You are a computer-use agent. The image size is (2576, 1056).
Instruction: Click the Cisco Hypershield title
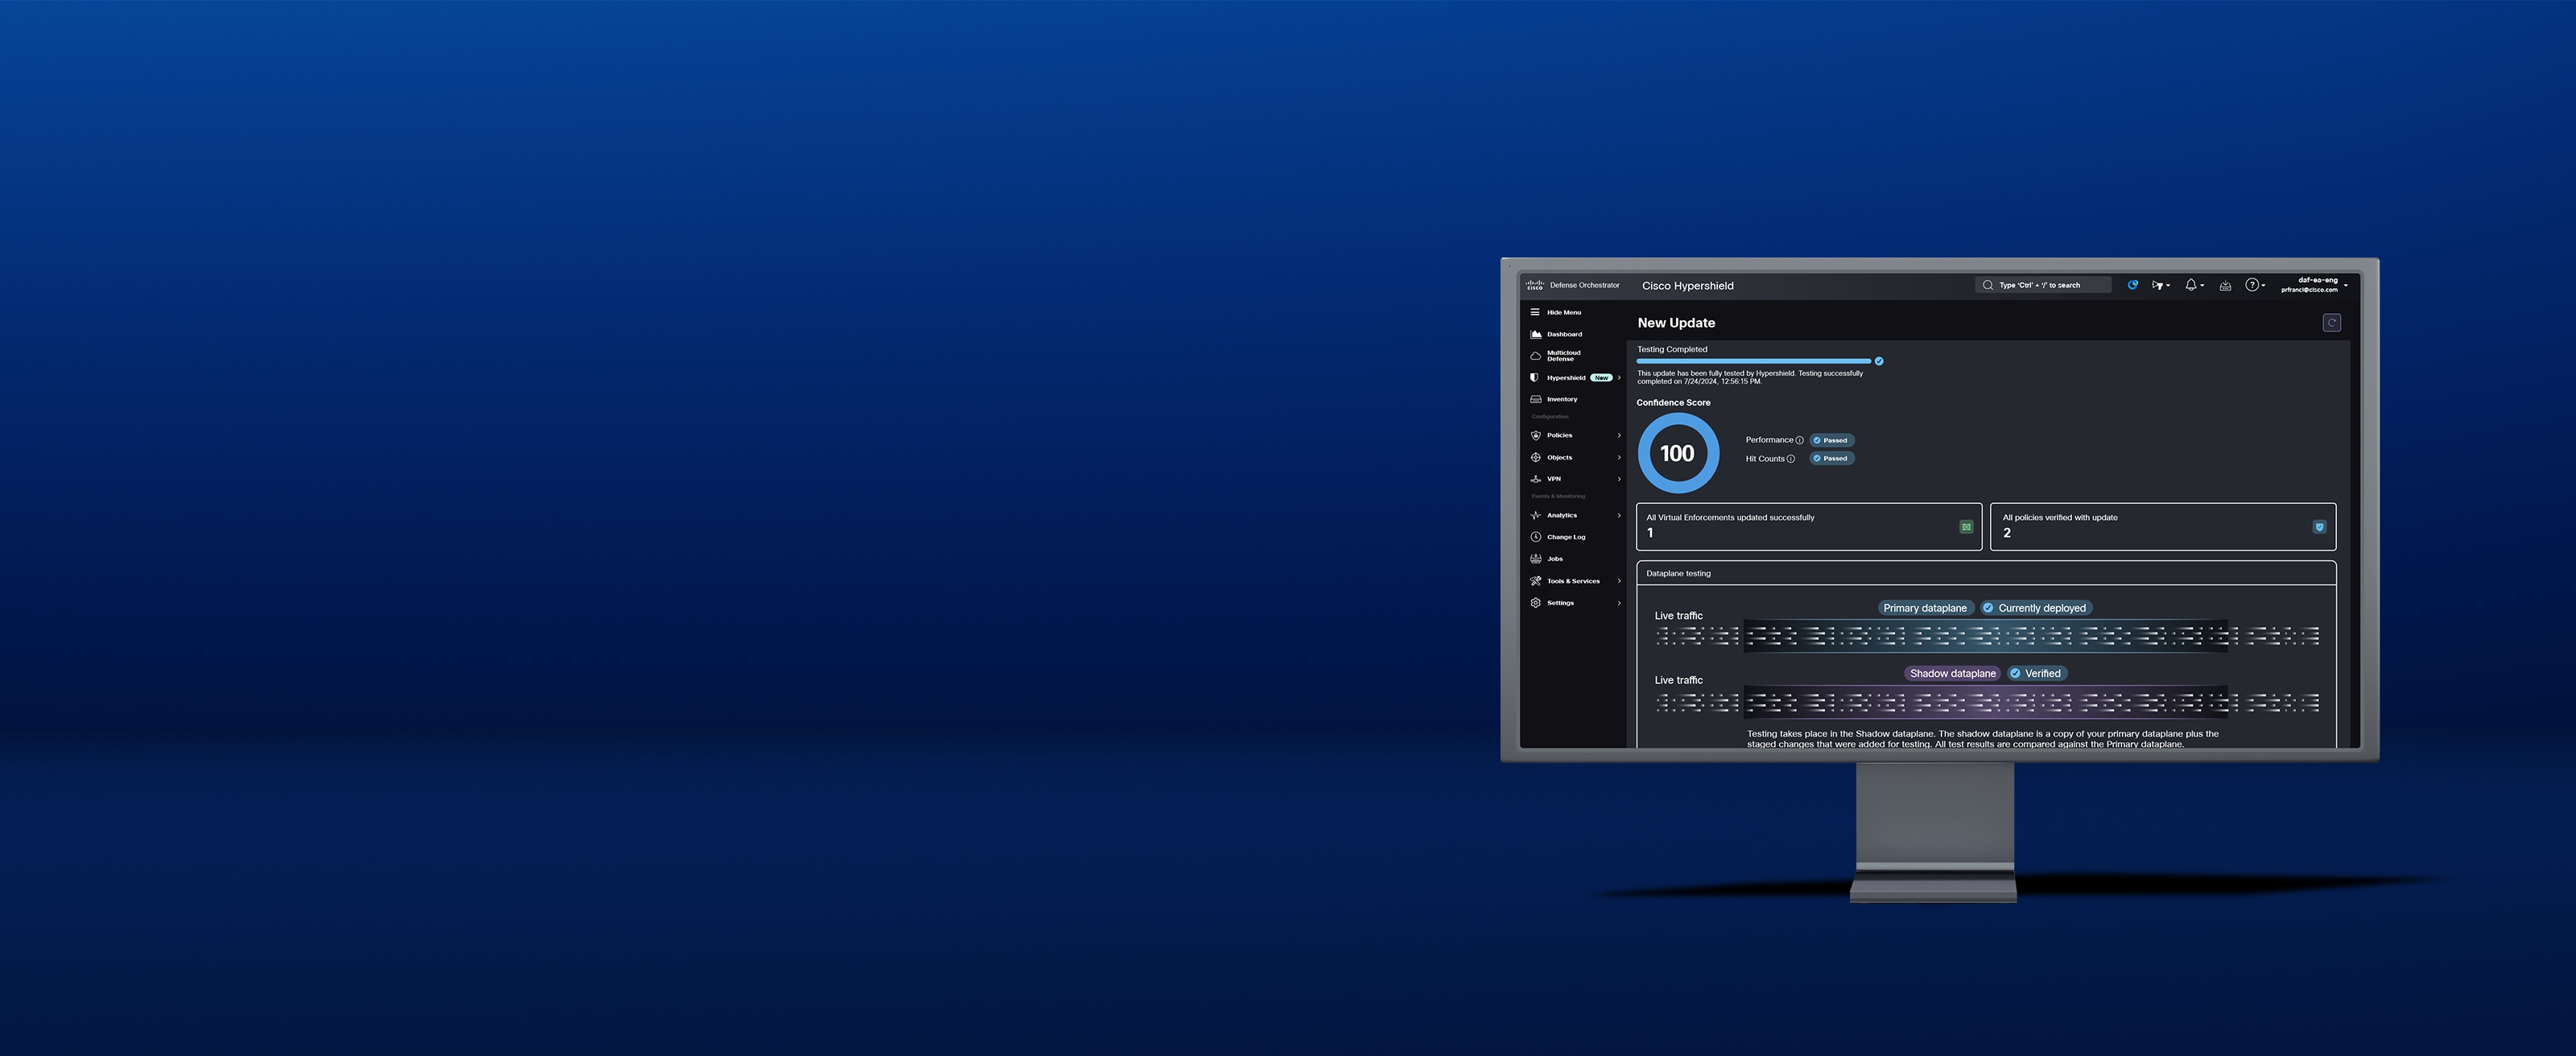pos(1688,286)
